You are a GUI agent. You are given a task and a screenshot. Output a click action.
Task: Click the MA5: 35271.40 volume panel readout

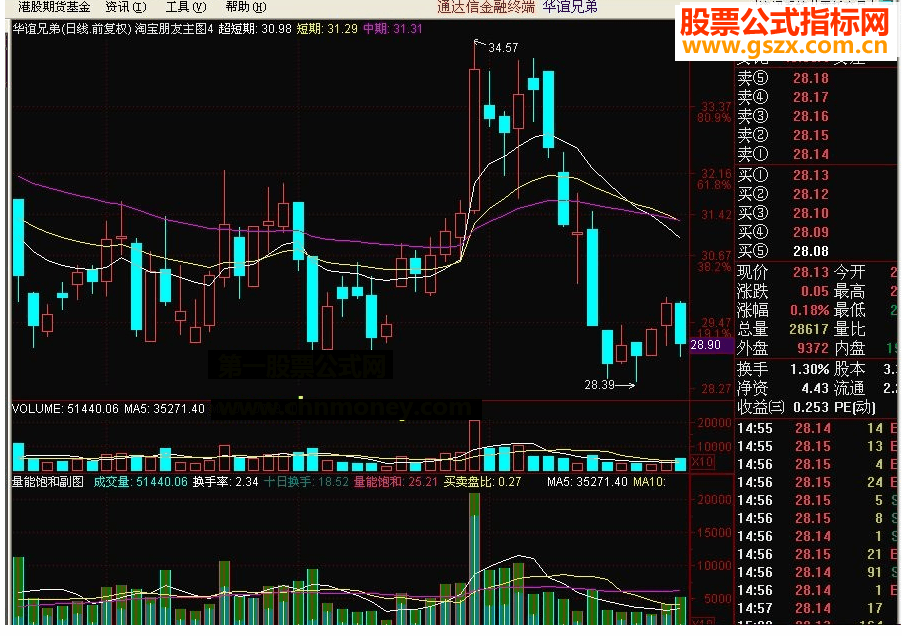pos(165,409)
